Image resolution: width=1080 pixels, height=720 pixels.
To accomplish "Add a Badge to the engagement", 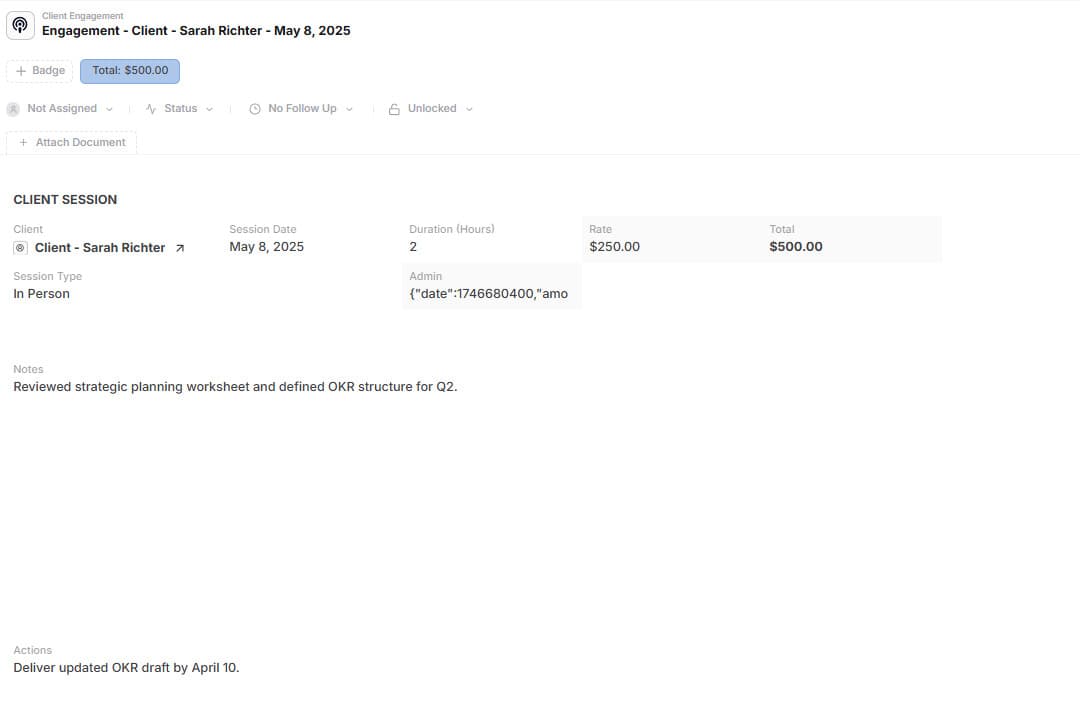I will (x=39, y=71).
